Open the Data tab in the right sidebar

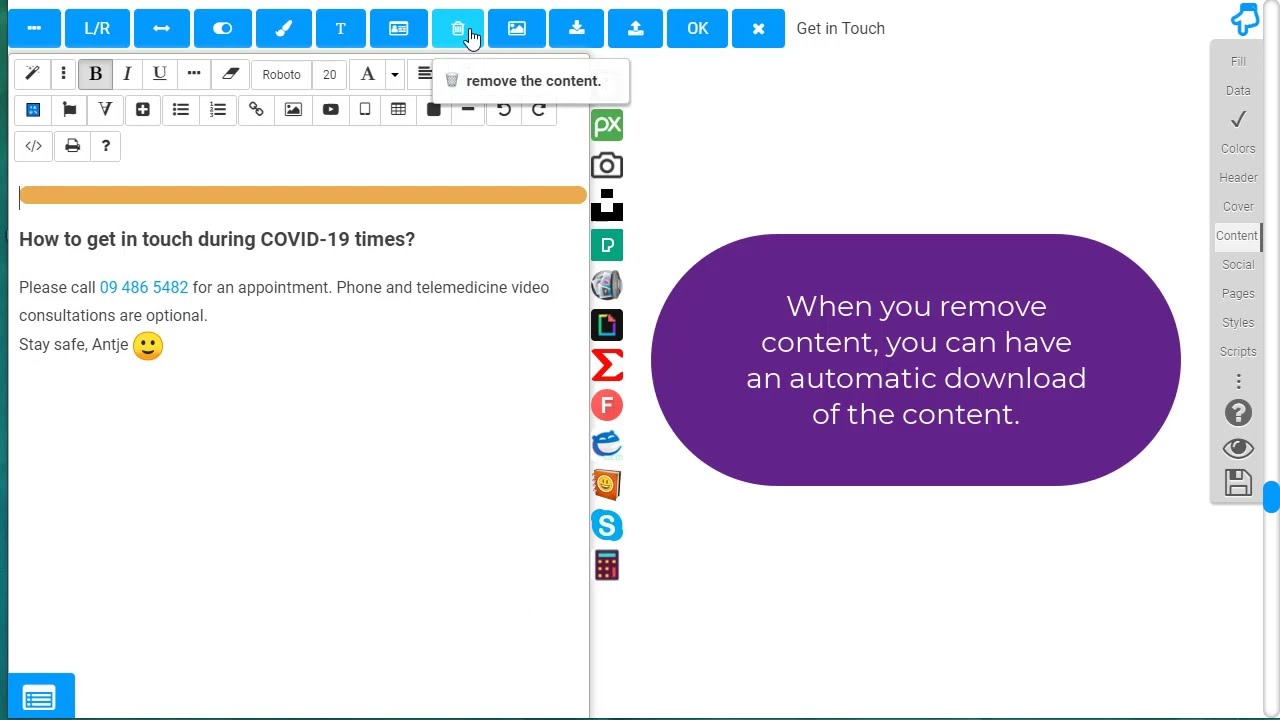point(1238,91)
